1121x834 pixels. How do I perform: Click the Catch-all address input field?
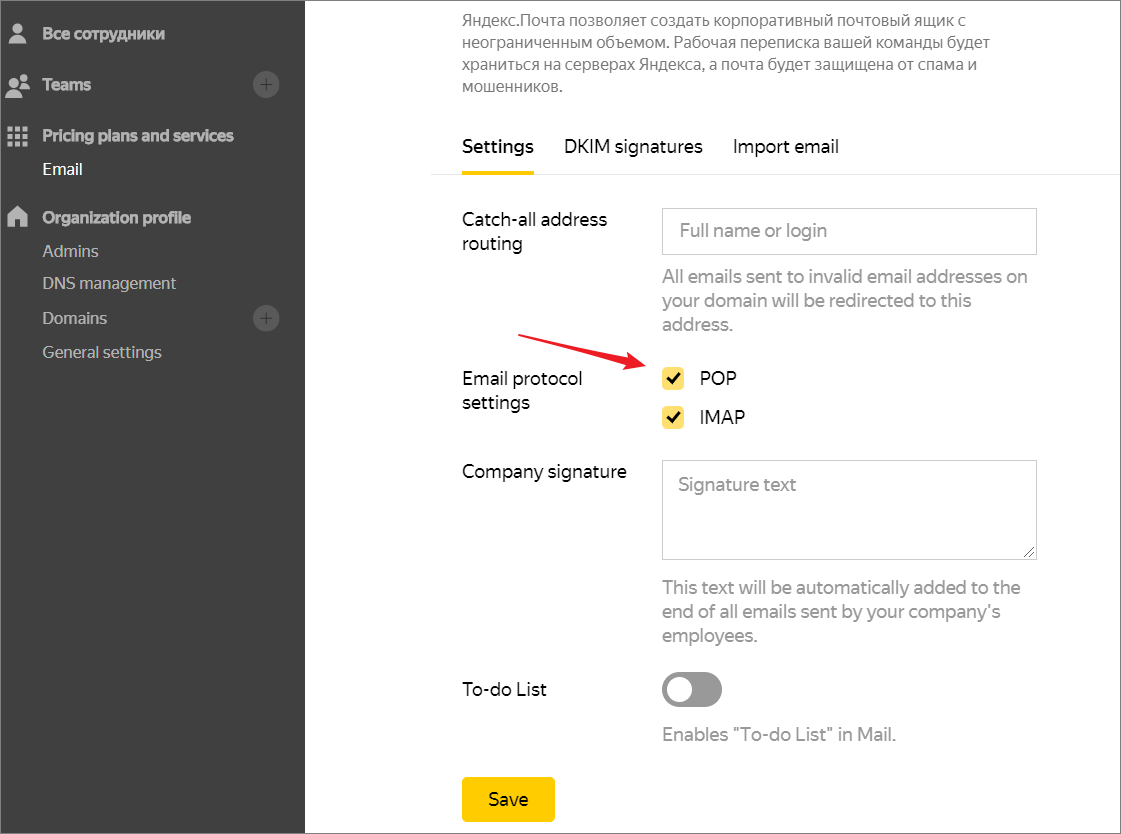pos(848,231)
